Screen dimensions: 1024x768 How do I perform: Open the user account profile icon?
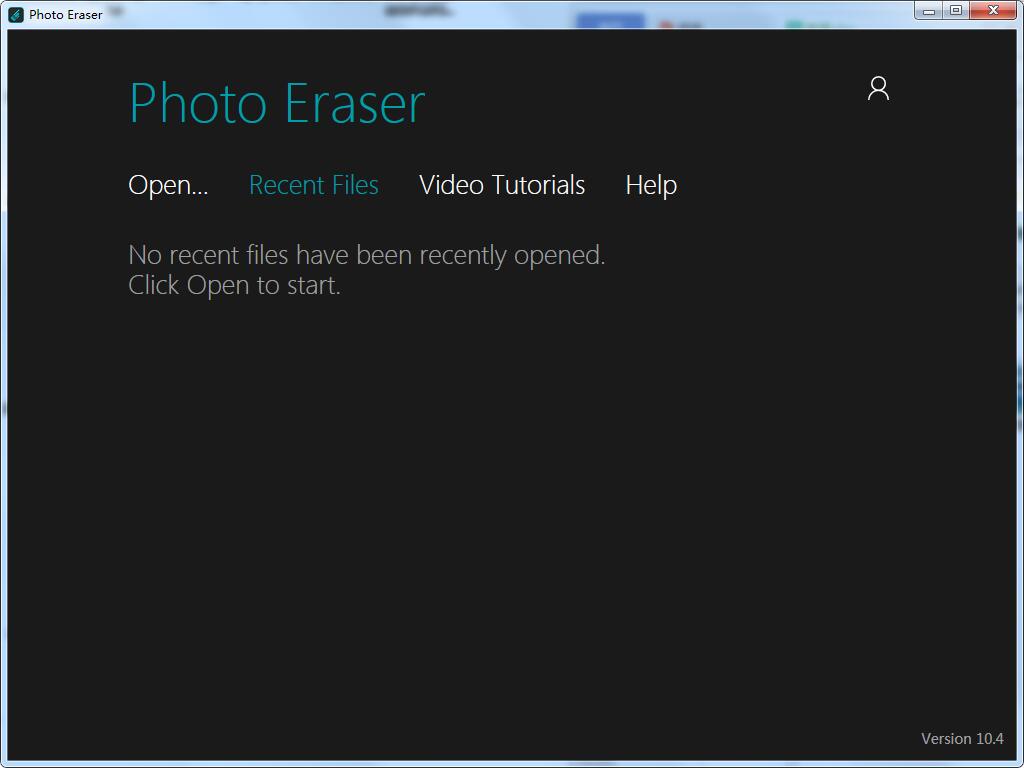878,88
